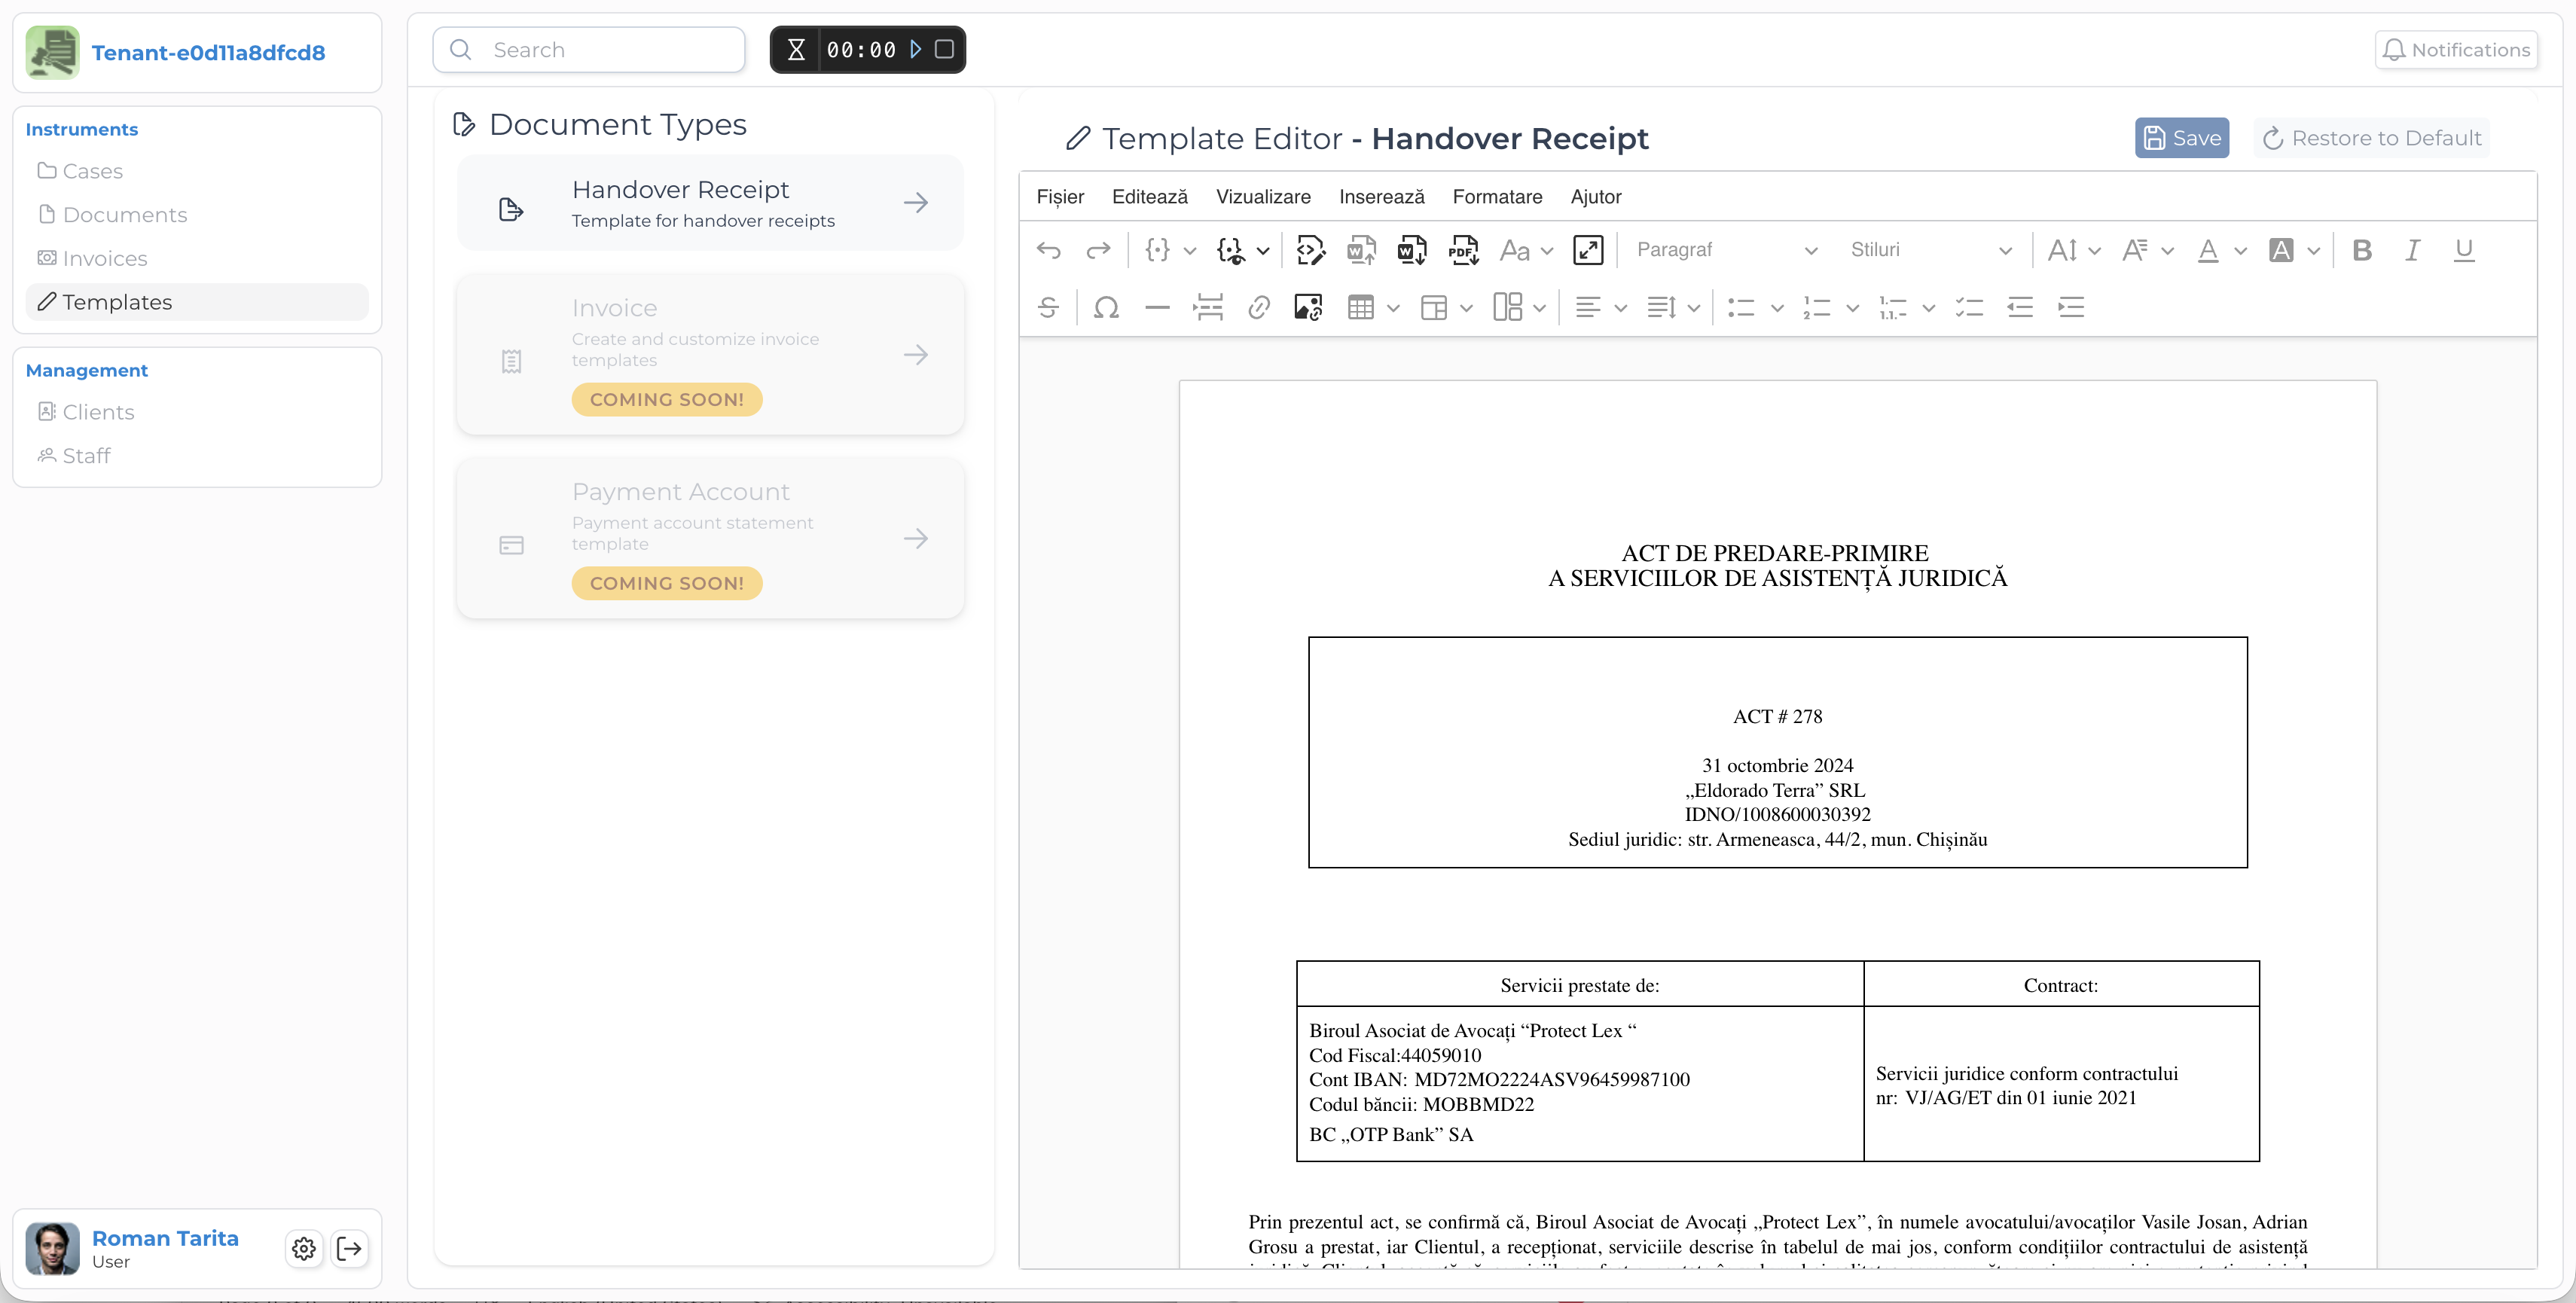Screen dimensions: 2576x1303
Task: Insert a special character (omega icon)
Action: [x=1105, y=308]
